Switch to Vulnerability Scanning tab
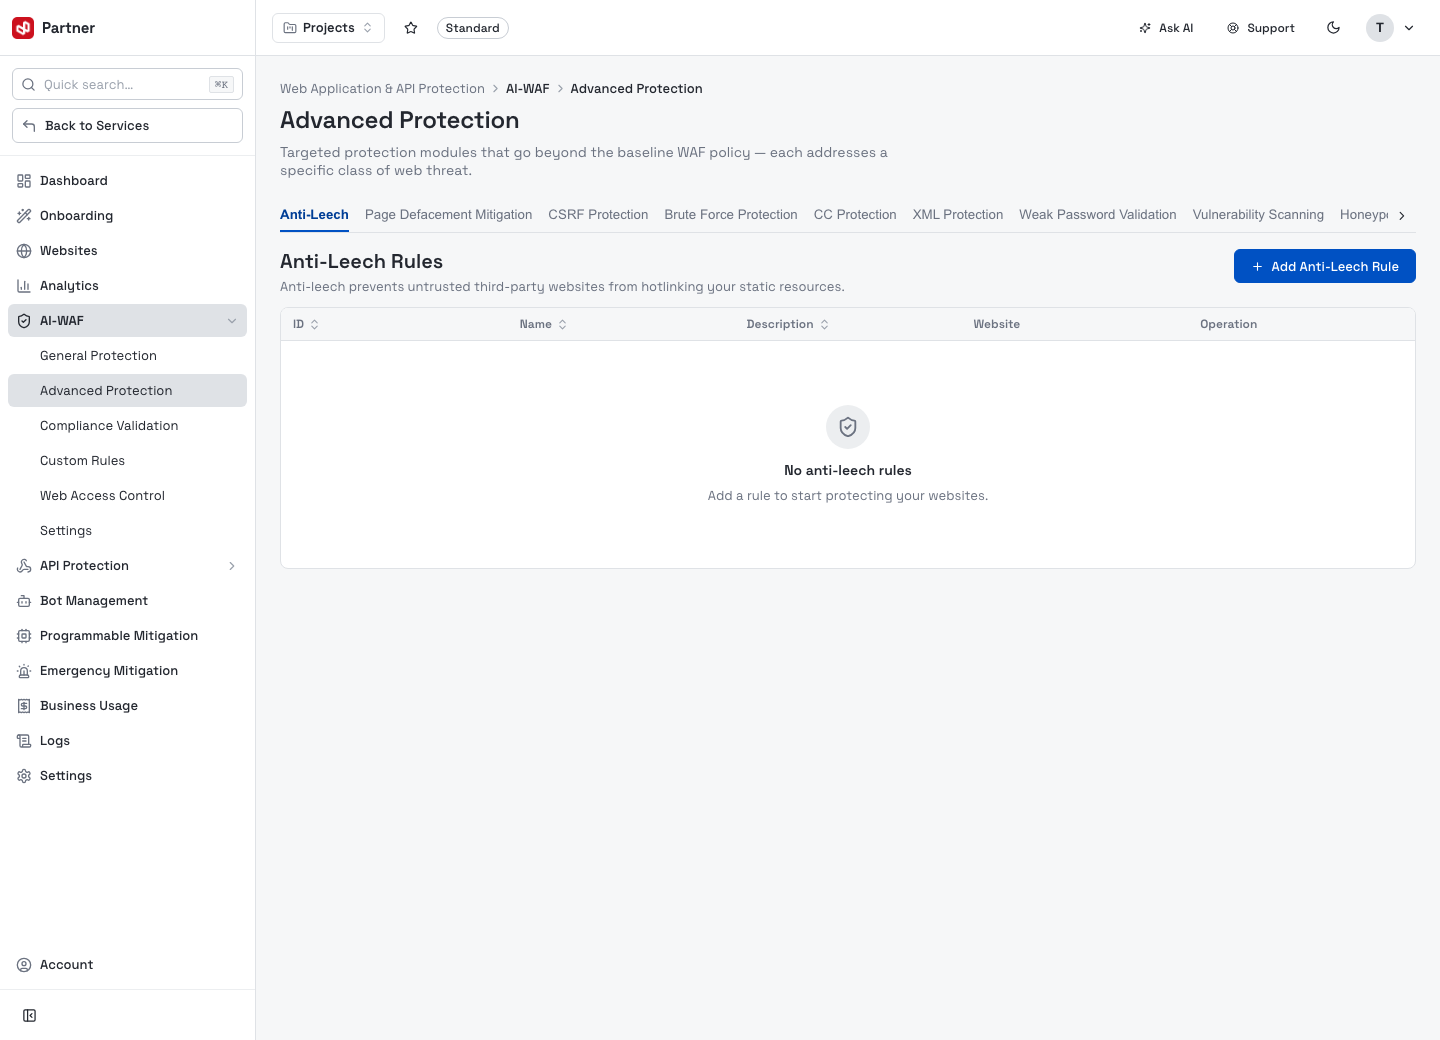 [x=1258, y=215]
